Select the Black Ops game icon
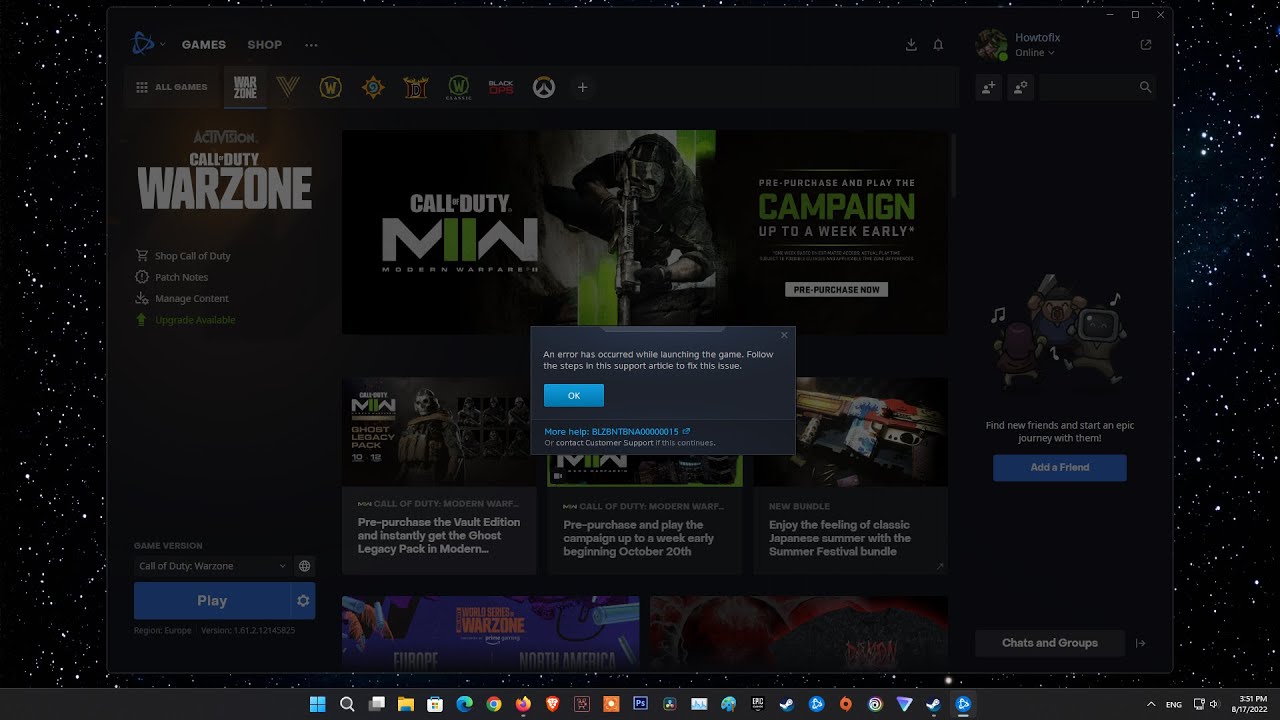 (x=501, y=87)
